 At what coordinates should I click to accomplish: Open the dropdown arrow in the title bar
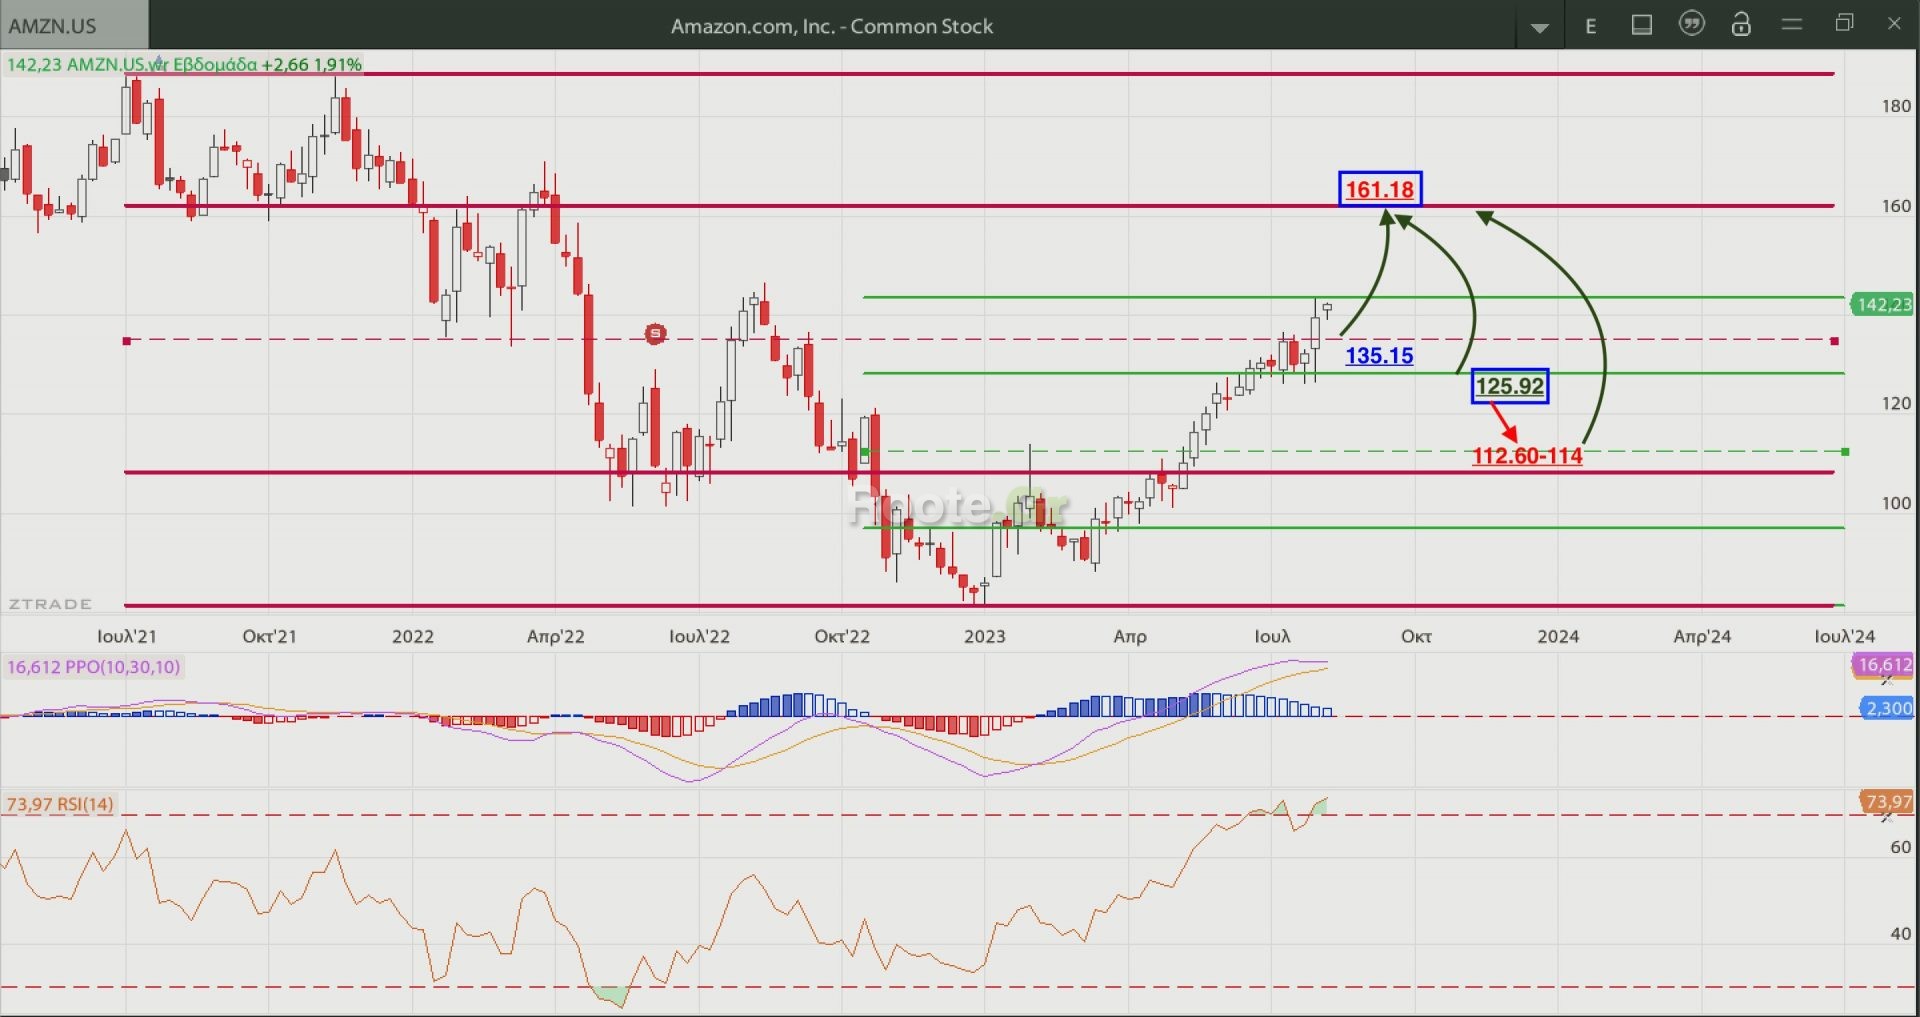tap(1540, 27)
